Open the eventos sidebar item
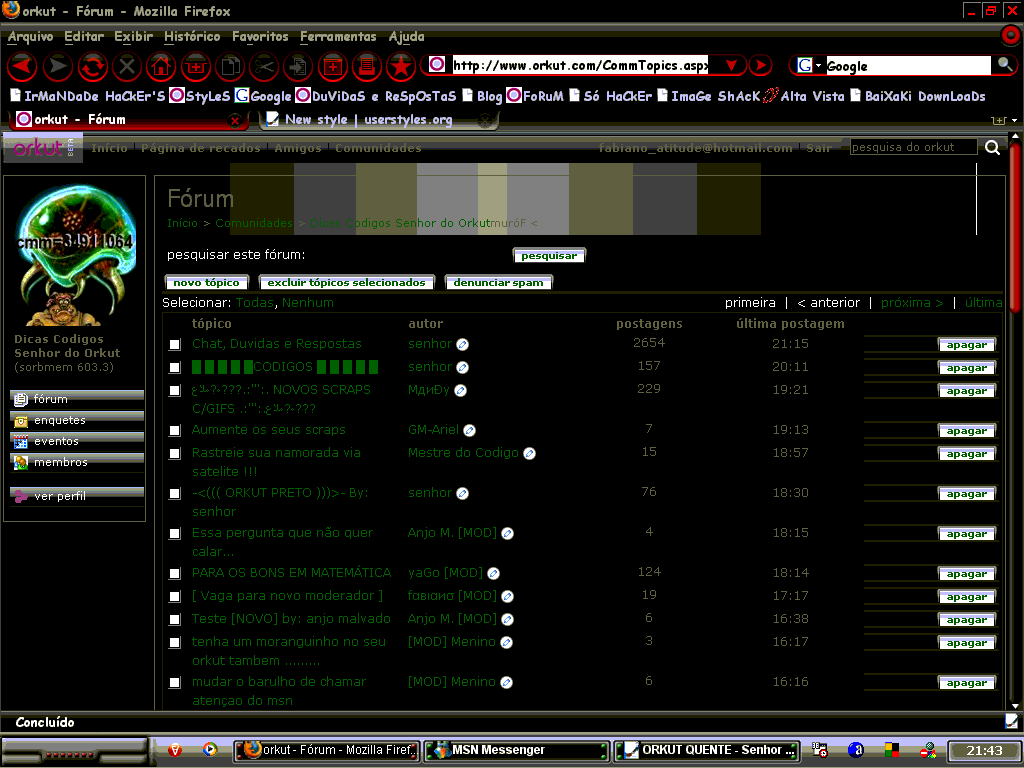The height and width of the screenshot is (768, 1024). [77, 441]
